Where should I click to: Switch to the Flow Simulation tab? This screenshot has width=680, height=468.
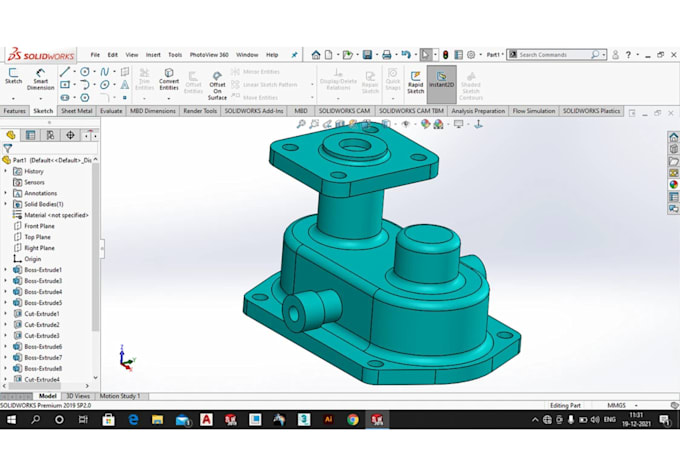pyautogui.click(x=534, y=111)
